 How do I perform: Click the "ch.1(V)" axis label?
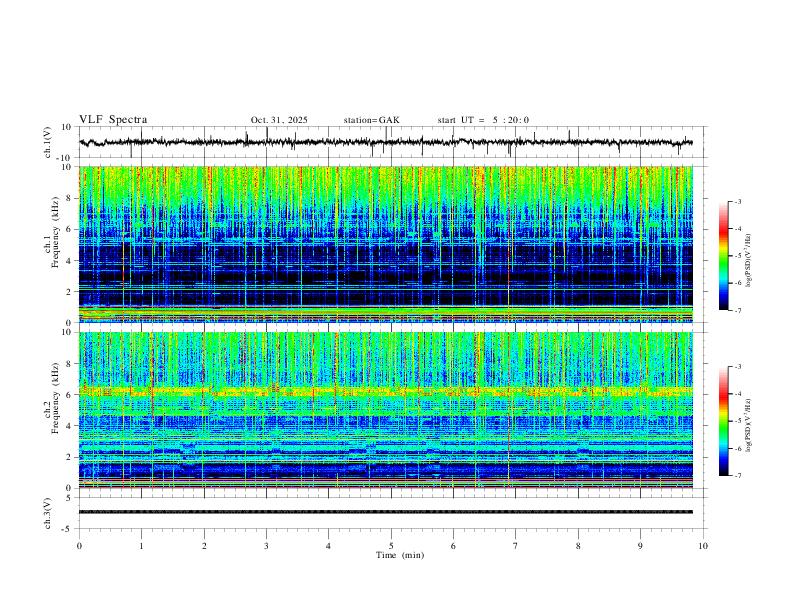point(48,142)
